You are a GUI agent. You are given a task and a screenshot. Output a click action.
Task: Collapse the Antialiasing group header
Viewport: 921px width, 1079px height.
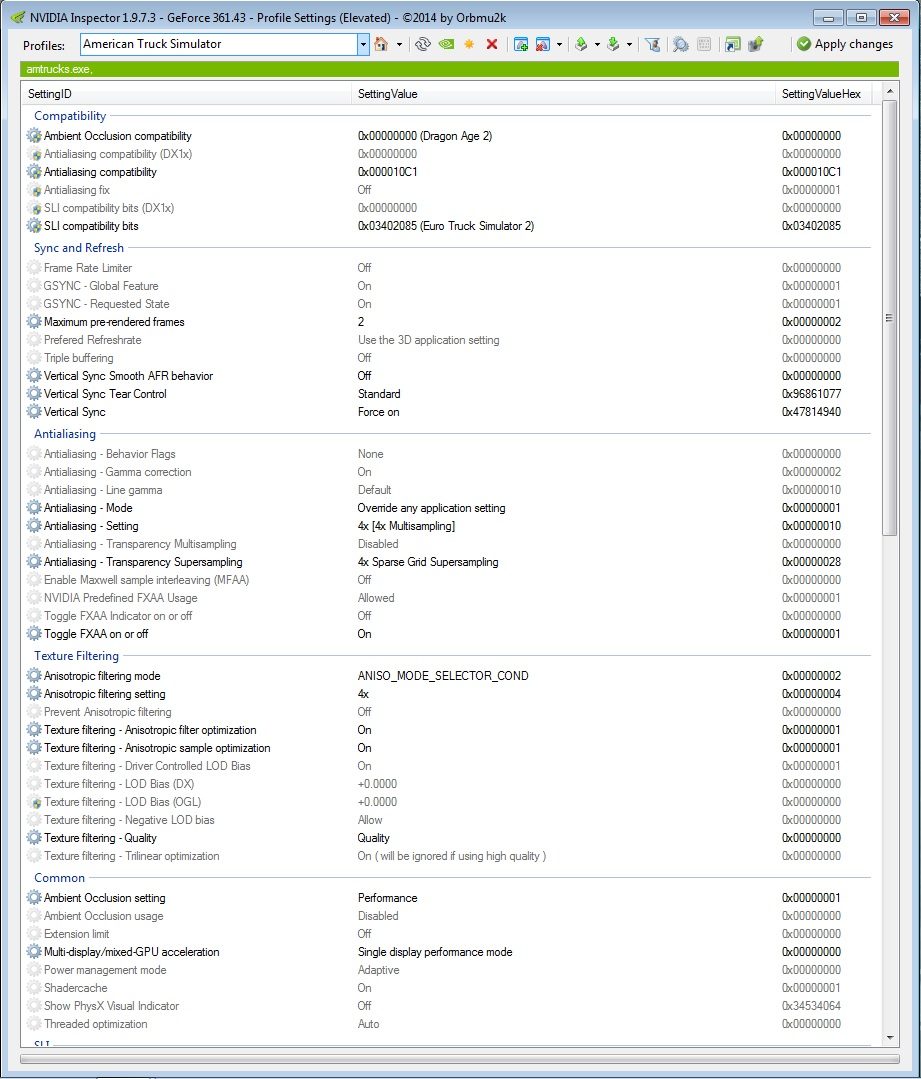click(65, 434)
